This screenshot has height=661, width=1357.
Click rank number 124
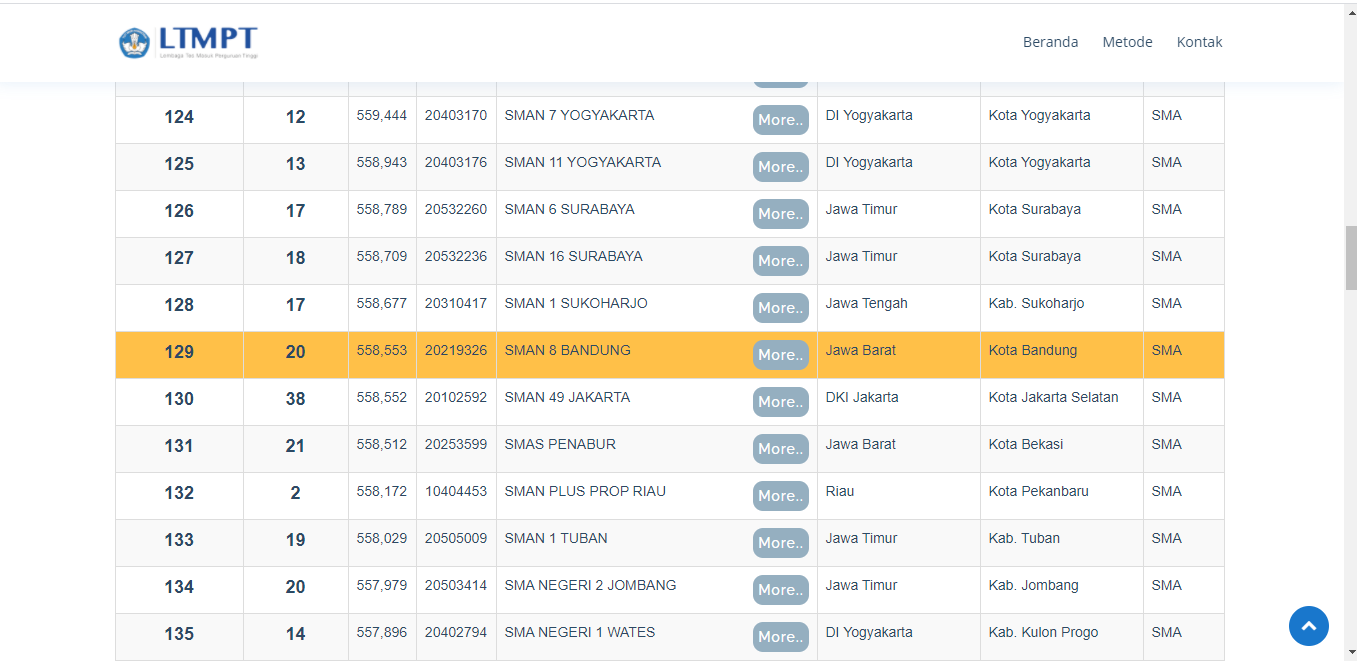[179, 117]
